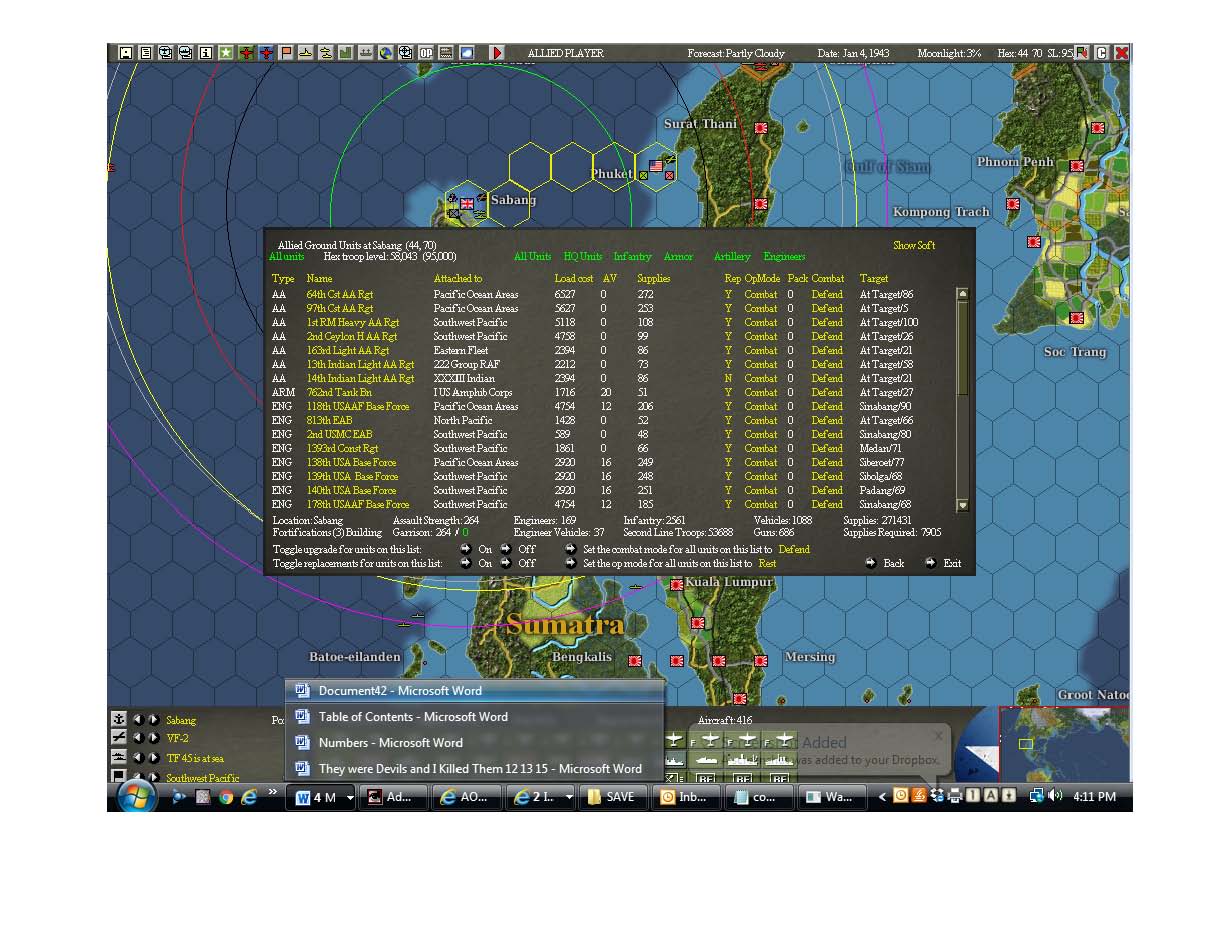Click the red turn-resolution arrow on the toolbar
Image resolution: width=1219 pixels, height=941 pixels.
pos(496,53)
